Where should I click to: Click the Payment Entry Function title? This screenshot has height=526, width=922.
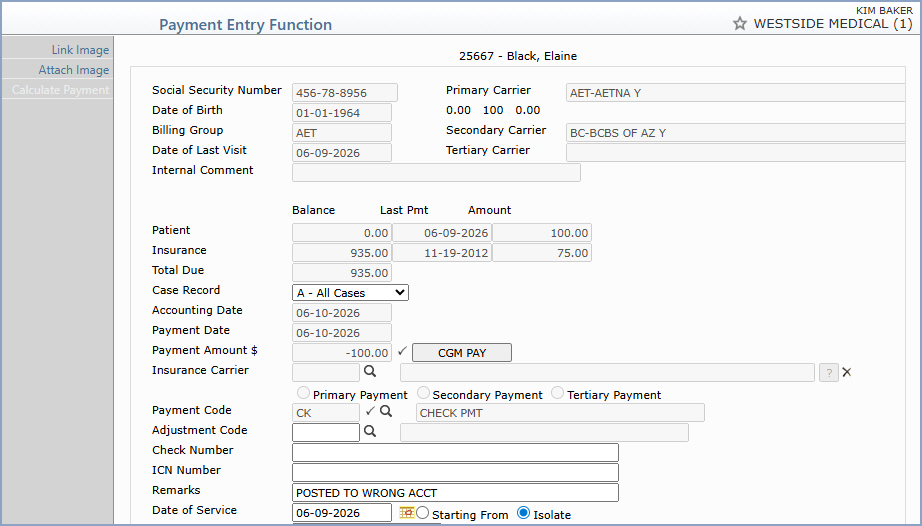245,25
